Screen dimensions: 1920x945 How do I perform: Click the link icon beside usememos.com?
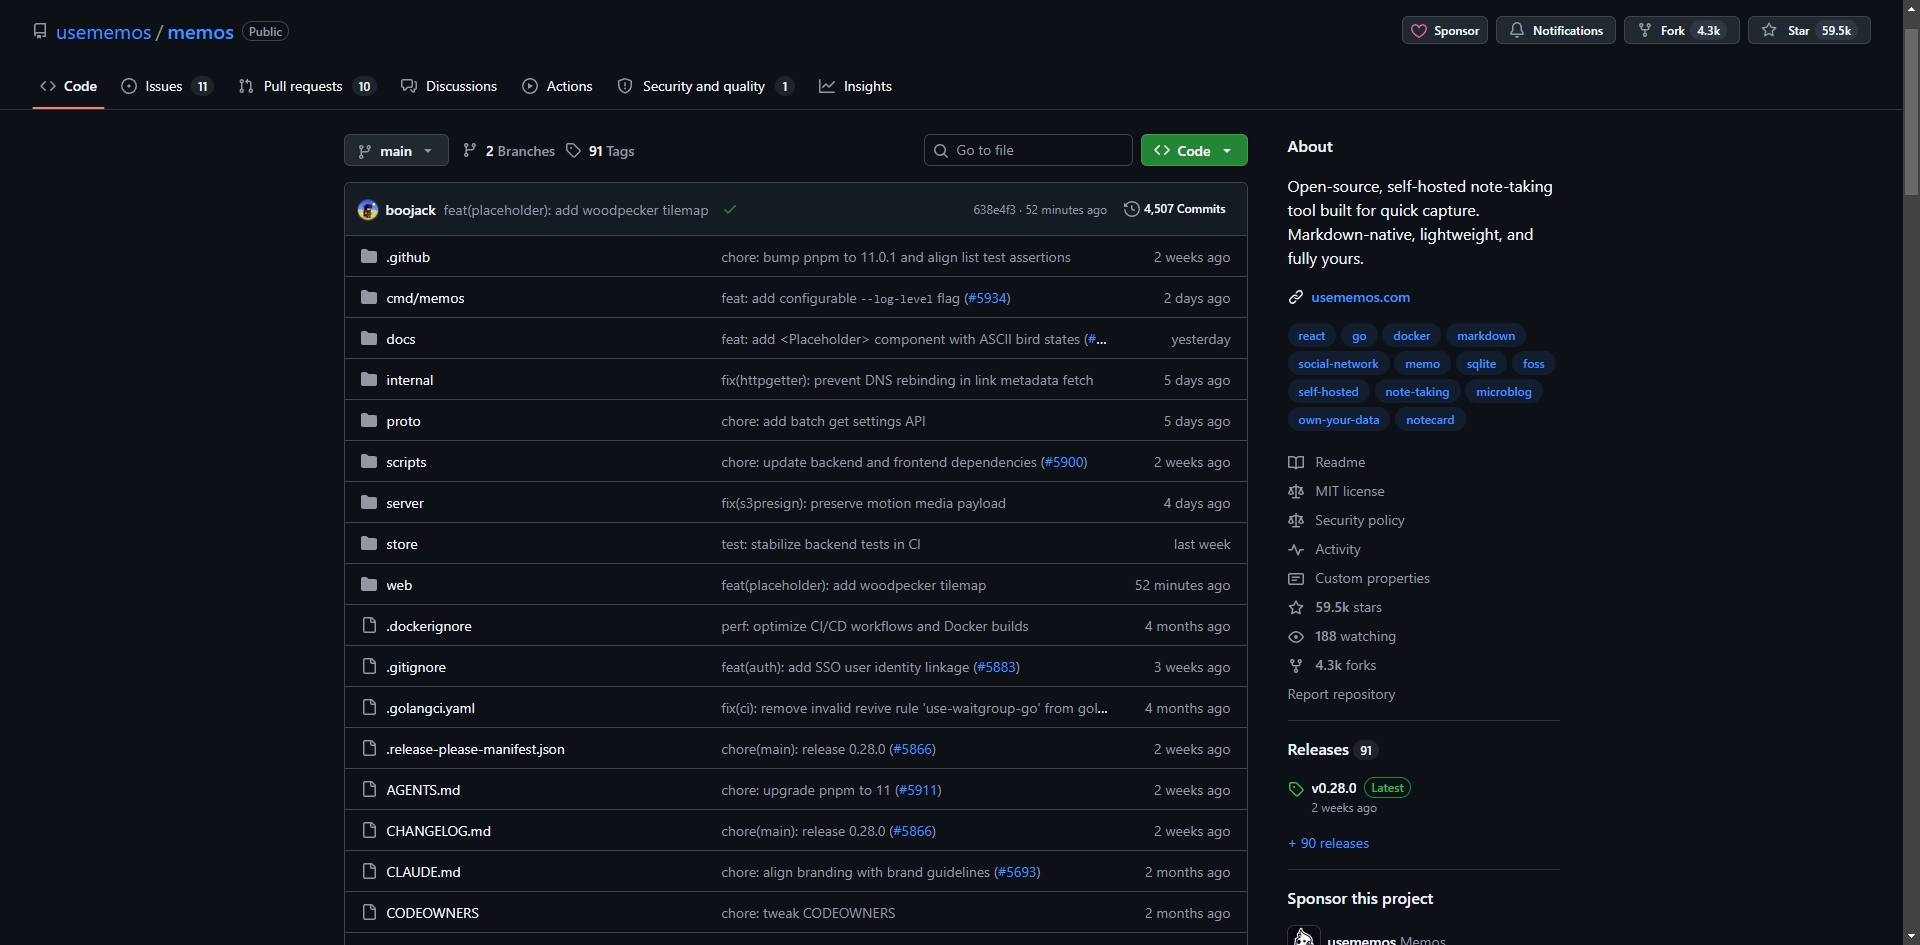[1296, 297]
